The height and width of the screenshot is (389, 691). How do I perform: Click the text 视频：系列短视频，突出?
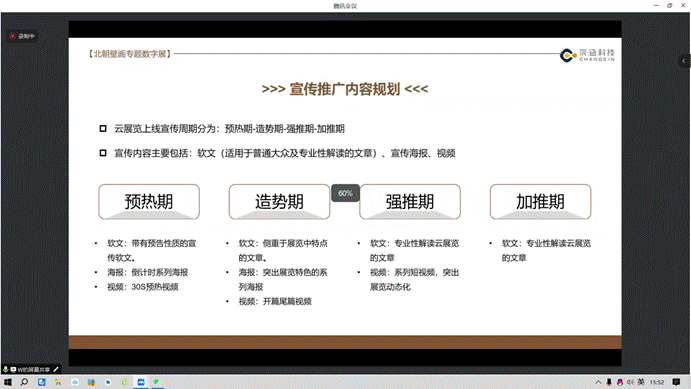[x=414, y=272]
